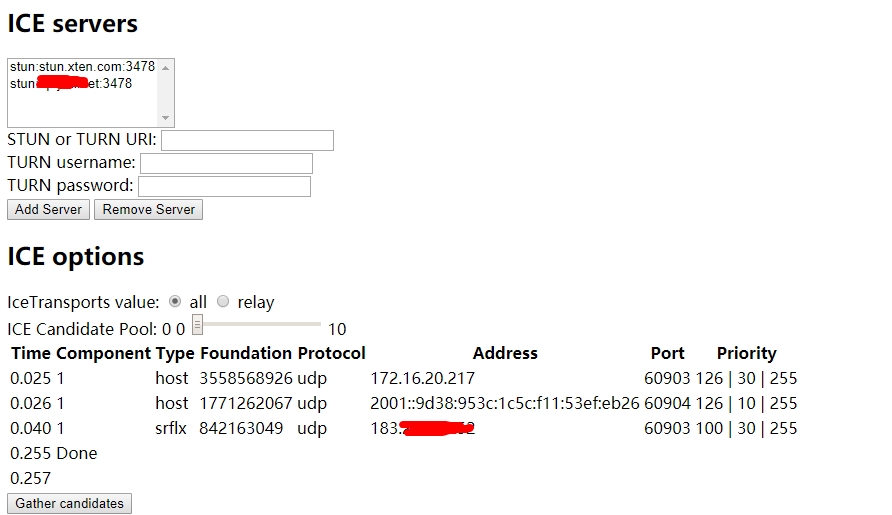Click the 172.16.20.217 host address cell
Screen dimensions: 892x515
click(x=423, y=378)
